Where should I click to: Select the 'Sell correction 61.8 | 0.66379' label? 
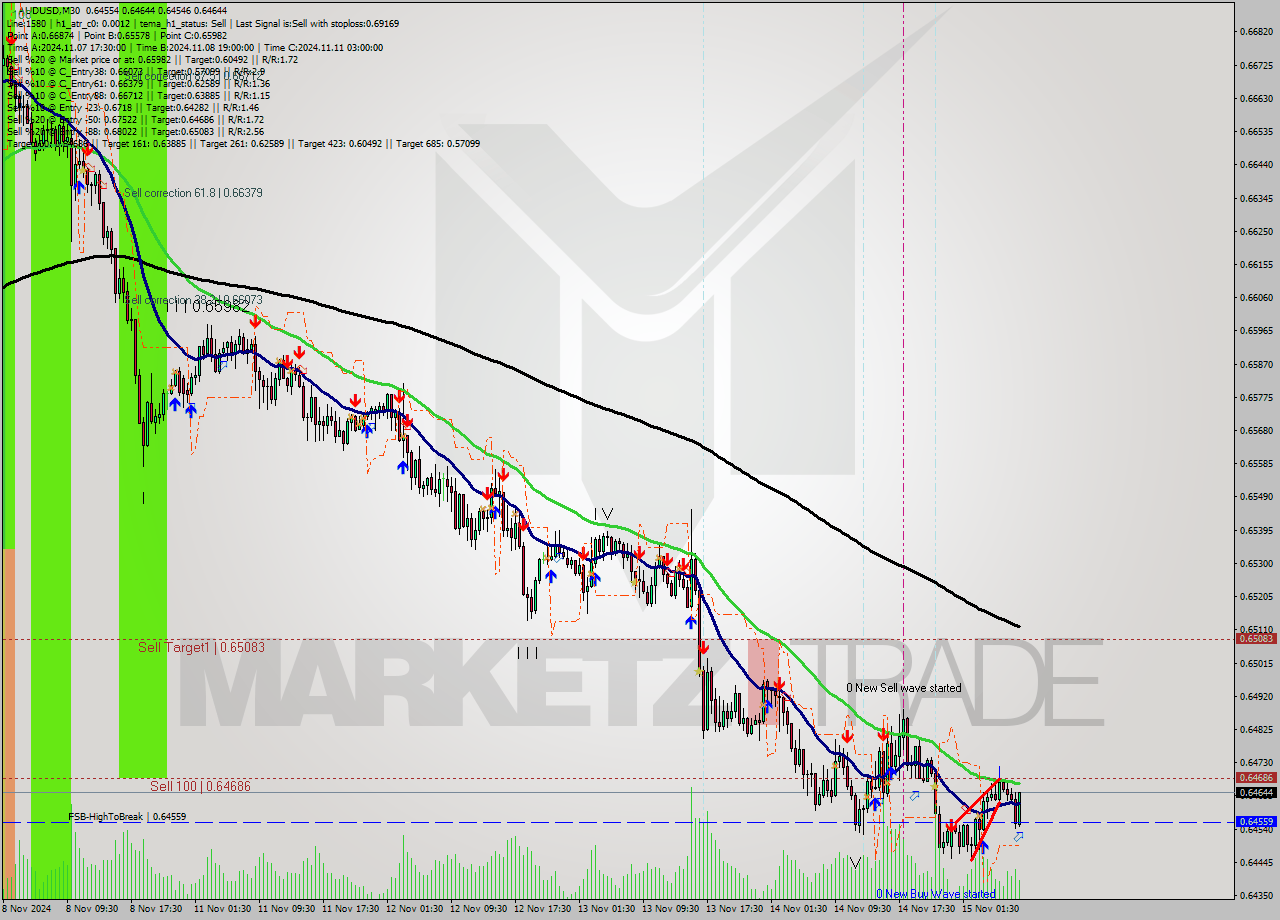(193, 193)
